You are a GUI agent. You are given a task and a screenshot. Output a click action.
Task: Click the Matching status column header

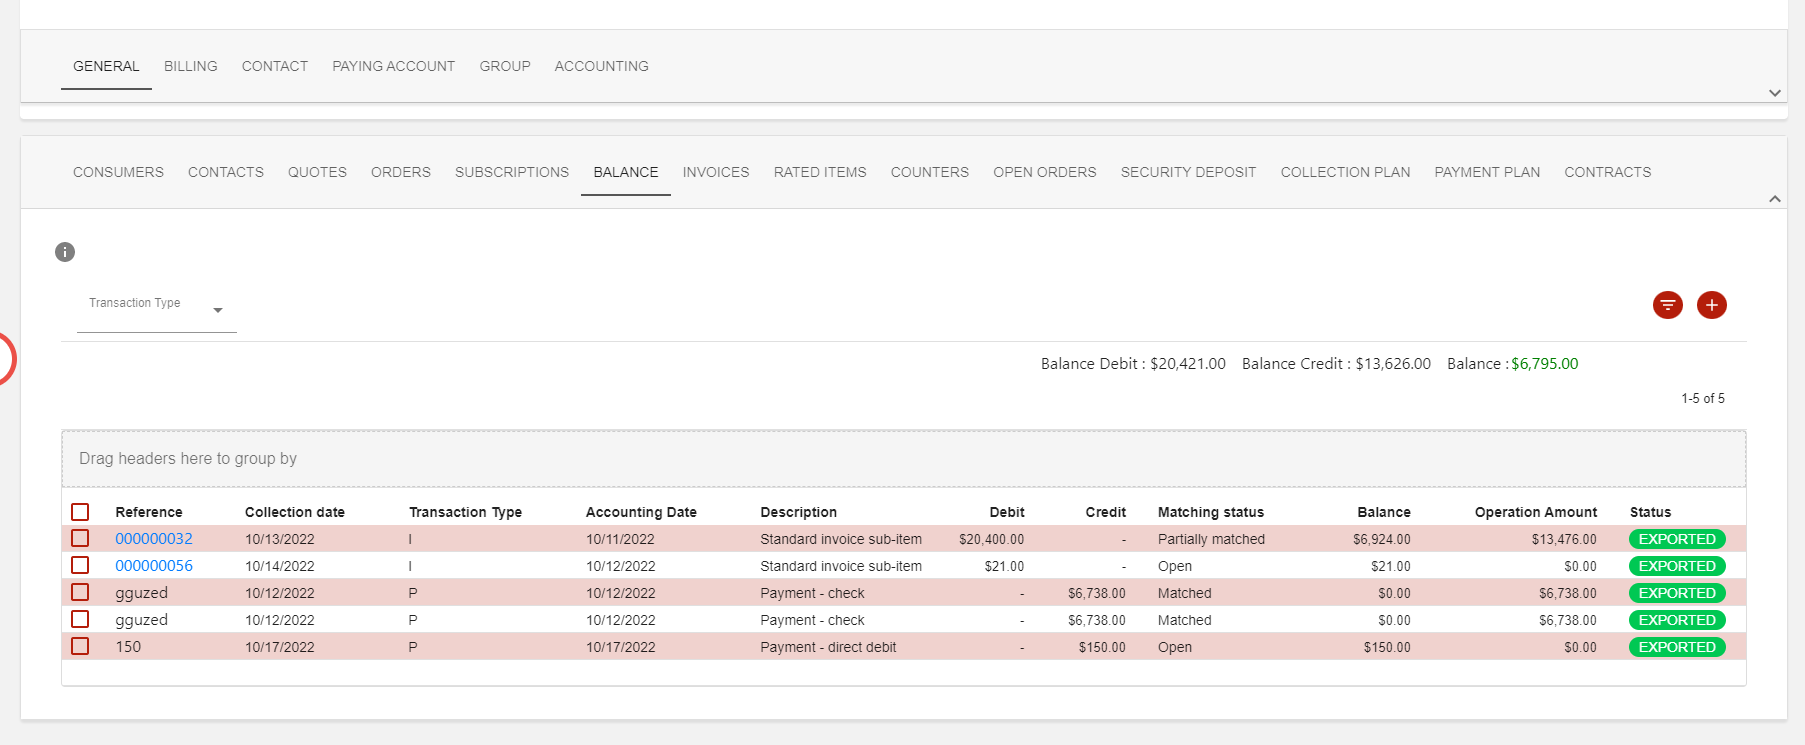point(1210,512)
